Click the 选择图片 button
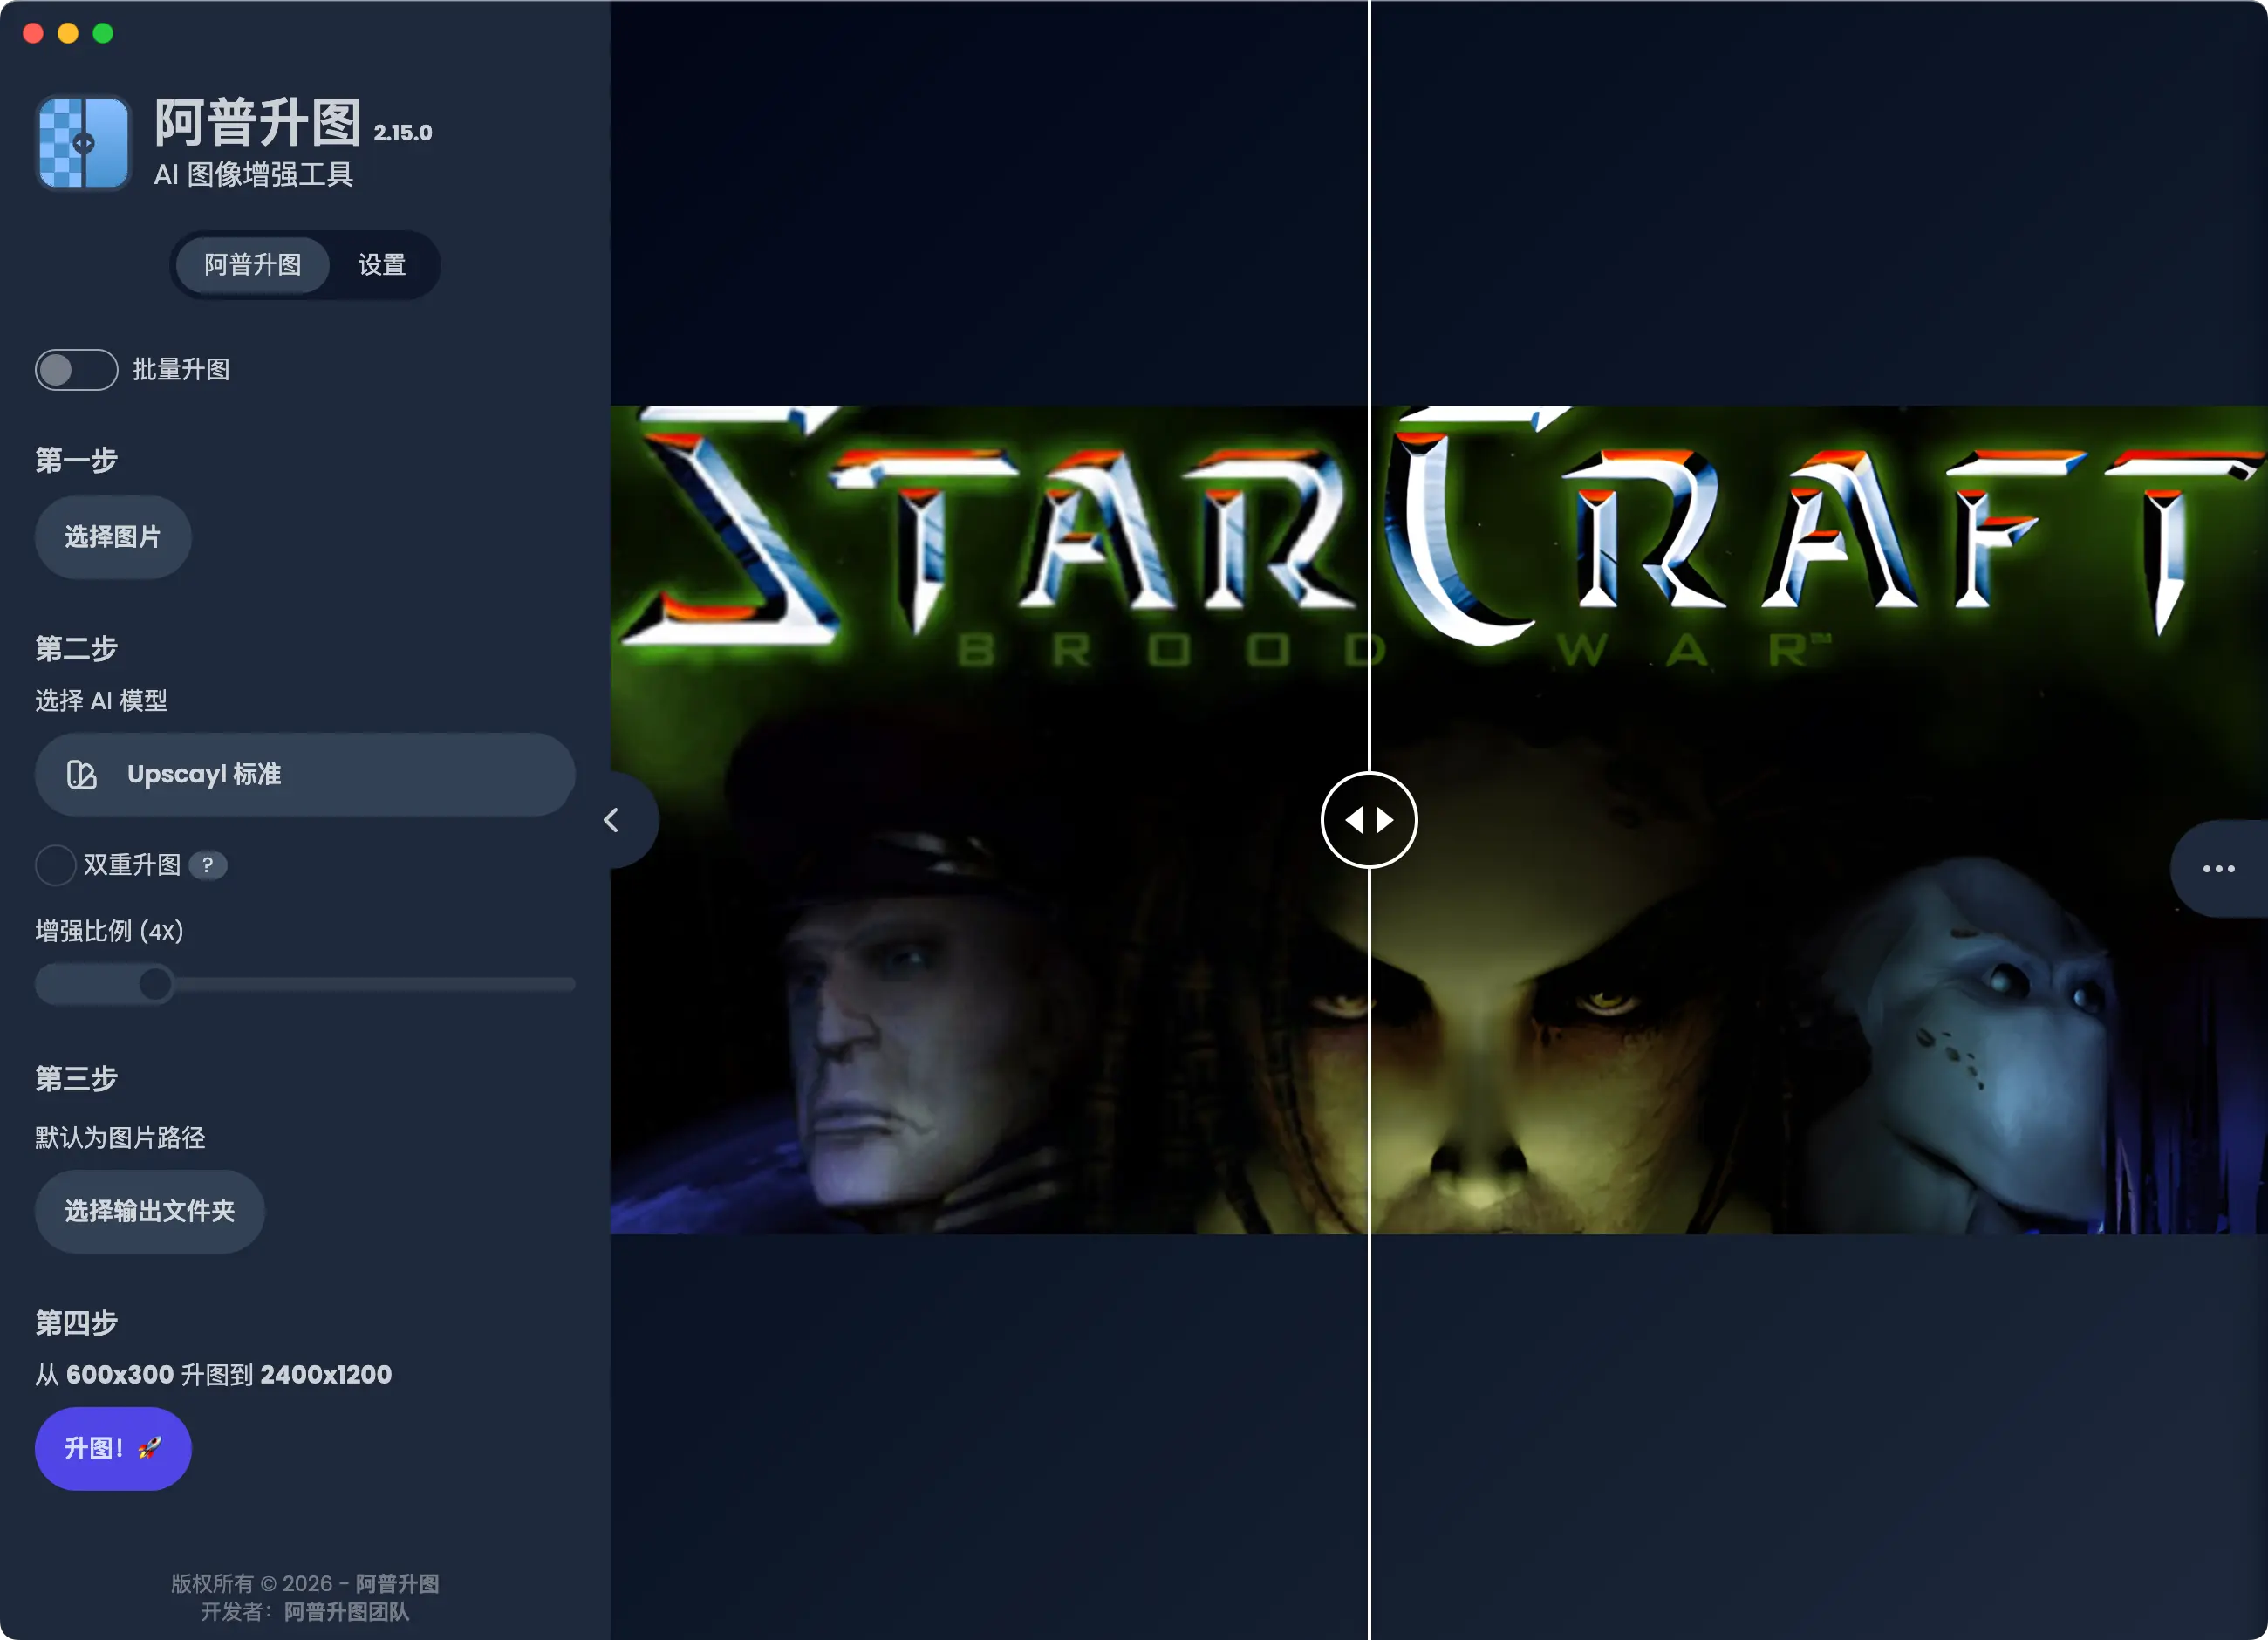This screenshot has height=1640, width=2268. 113,537
